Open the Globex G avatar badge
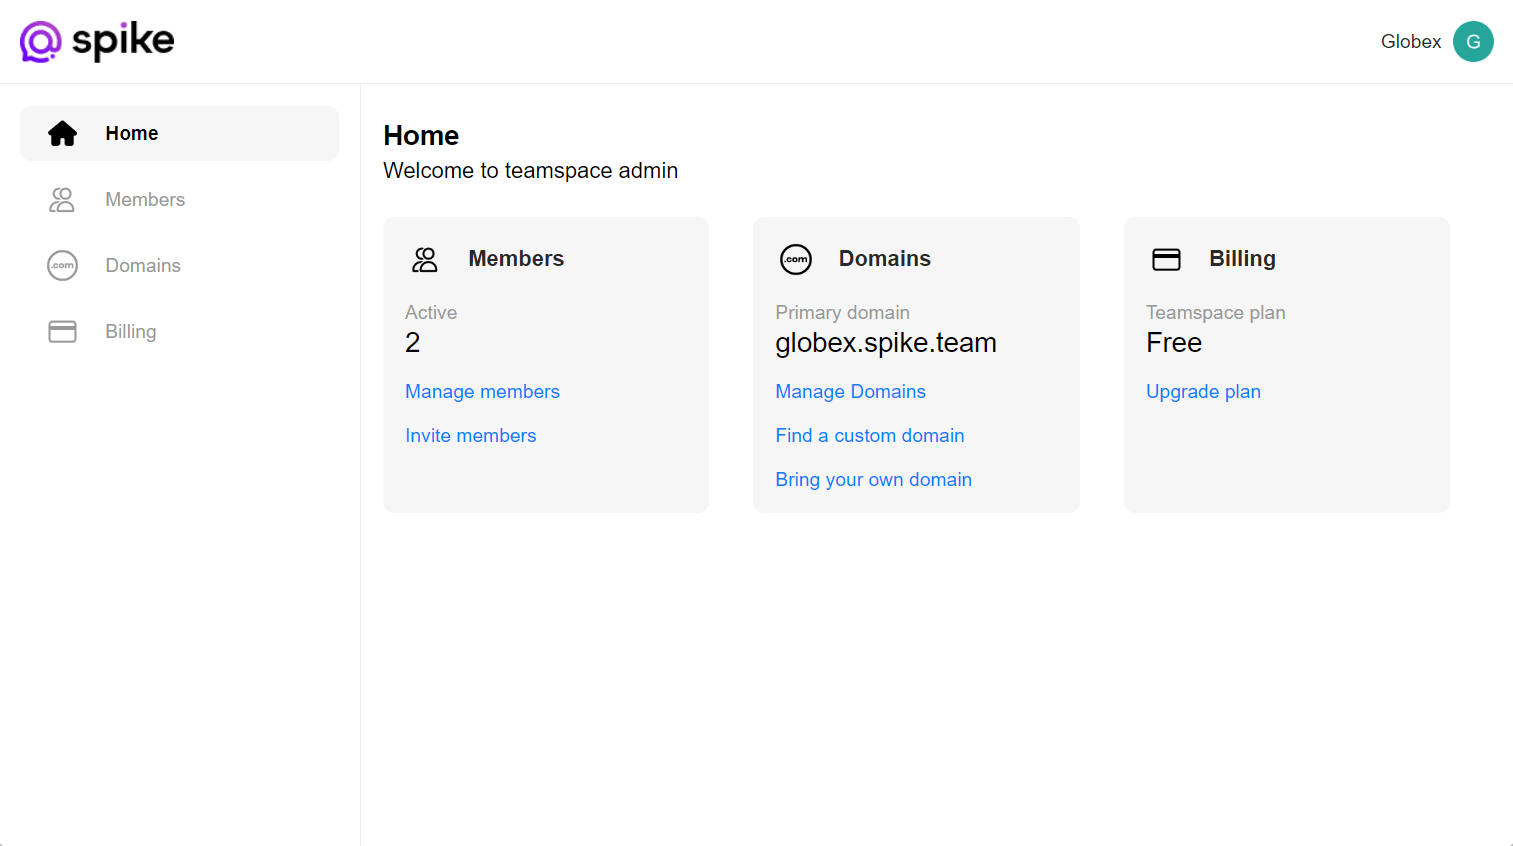This screenshot has height=846, width=1513. tap(1473, 41)
